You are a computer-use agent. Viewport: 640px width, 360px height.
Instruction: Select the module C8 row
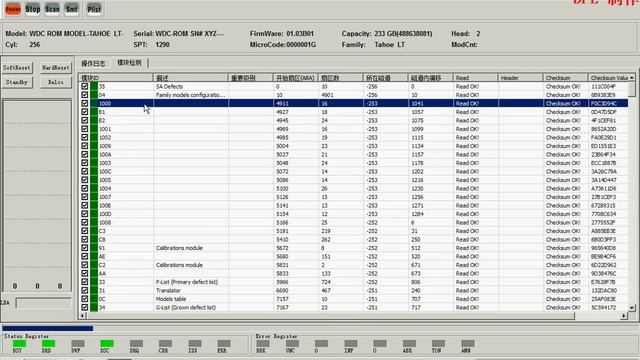click(x=353, y=240)
